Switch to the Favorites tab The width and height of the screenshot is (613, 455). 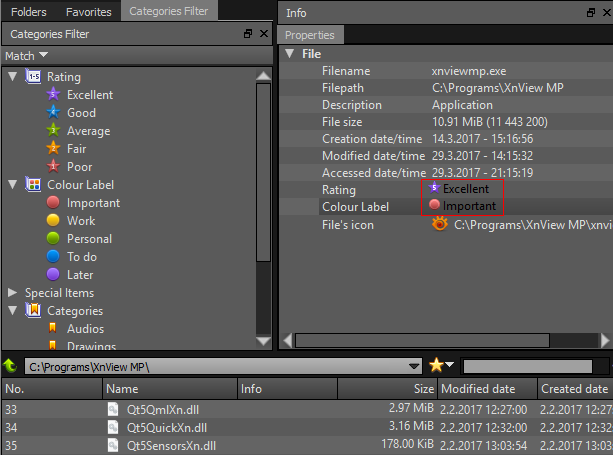coord(89,12)
